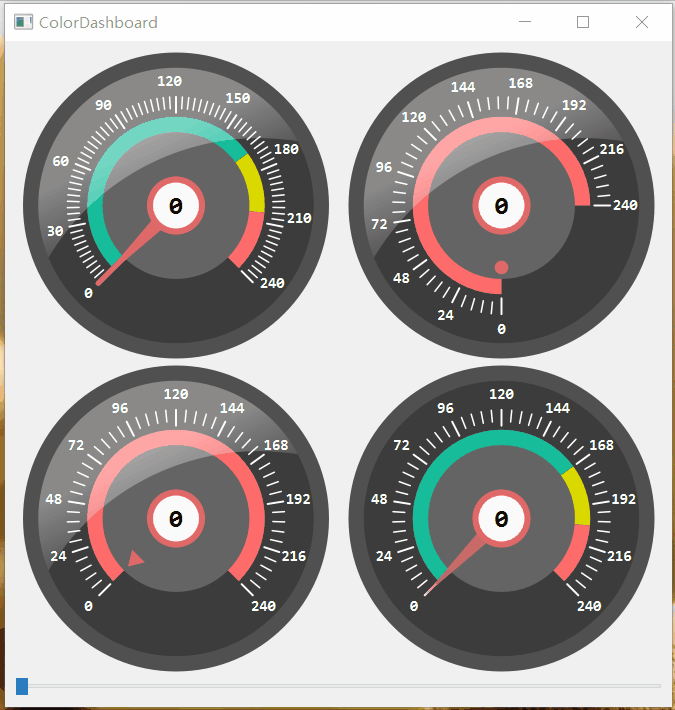Click the center value of bottom-right gauge
Screen dimensions: 675x710
coord(501,519)
